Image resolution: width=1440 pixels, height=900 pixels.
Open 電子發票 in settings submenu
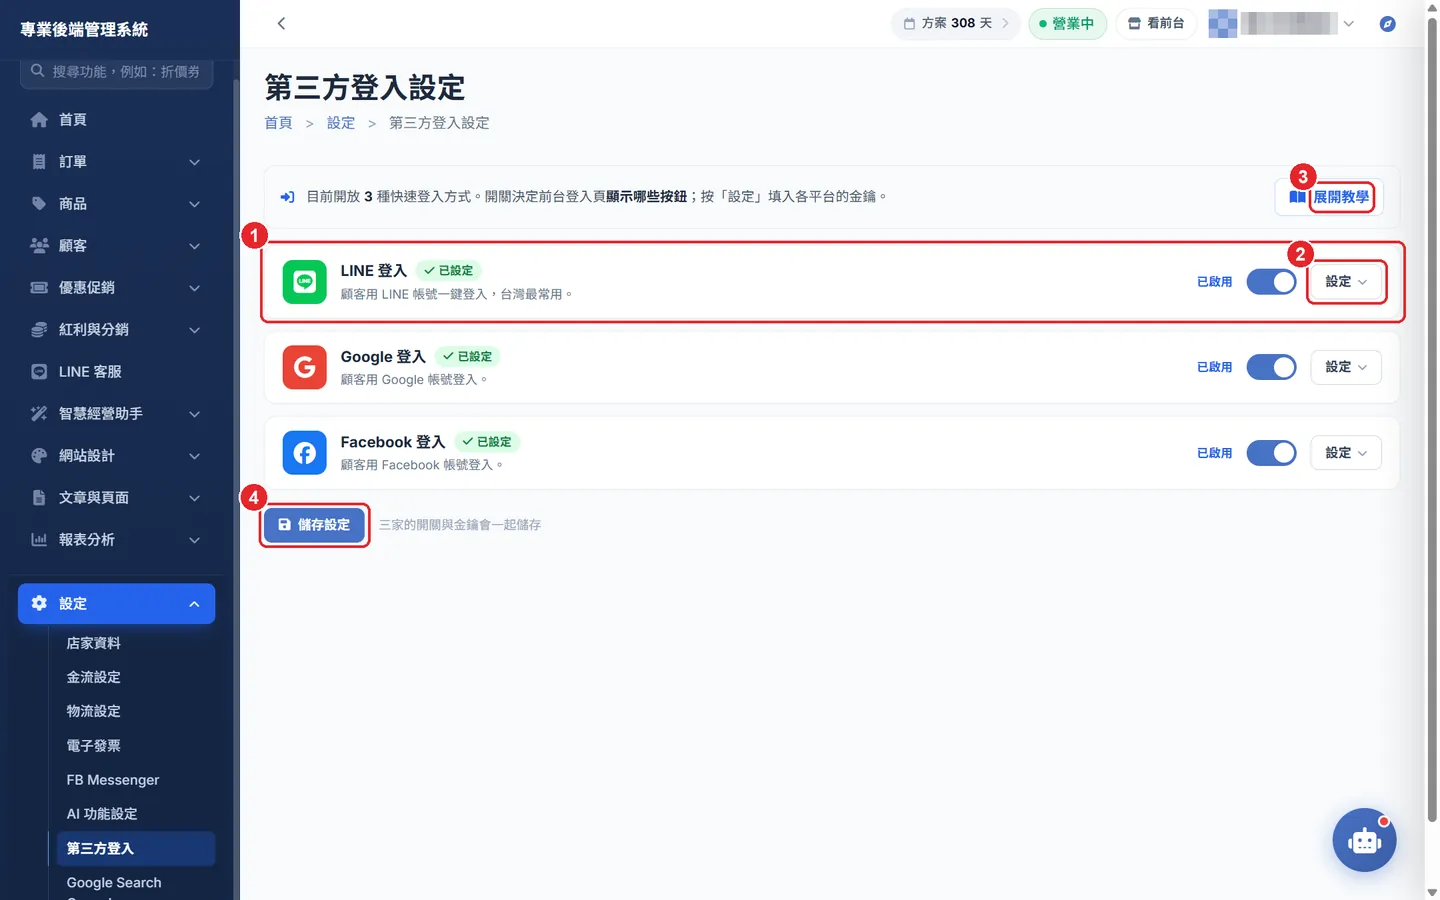tap(93, 746)
